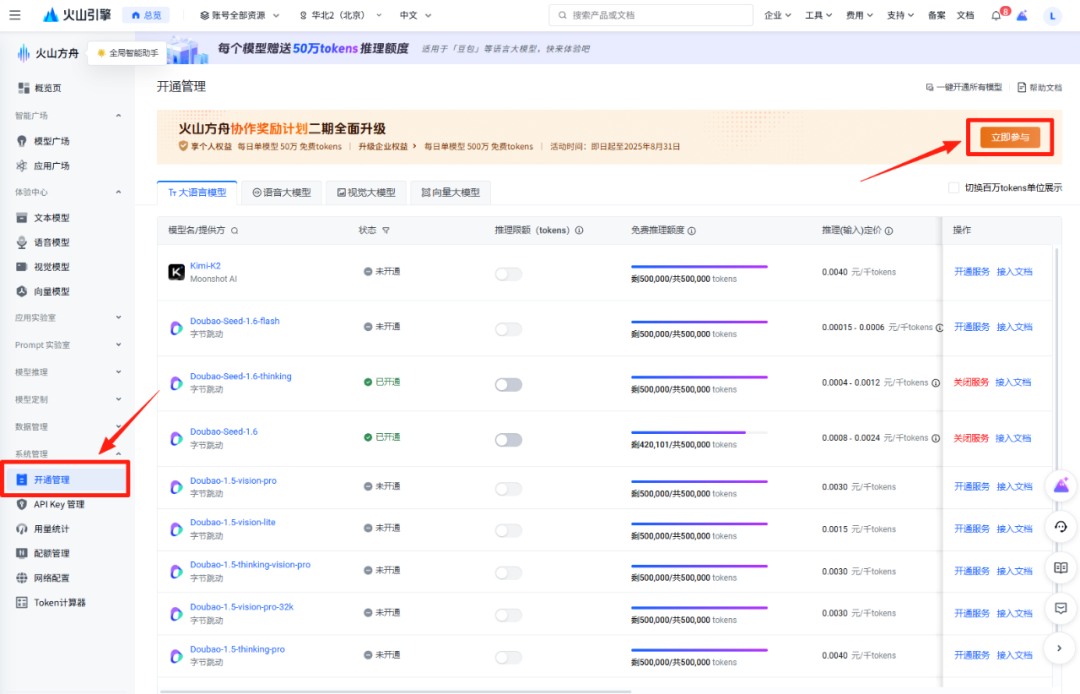The image size is (1080, 694).
Task: Open the 中文 language dropdown
Action: (x=415, y=15)
